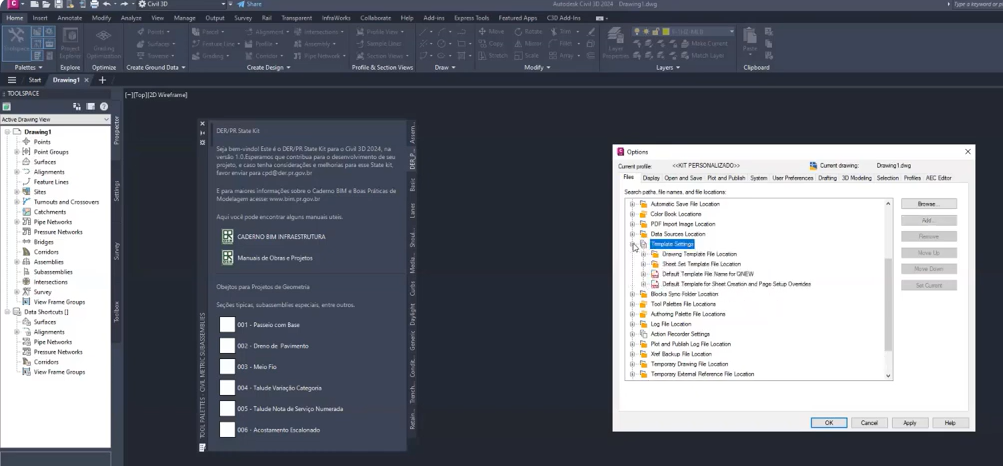The width and height of the screenshot is (1003, 466).
Task: Open Layer Properties manager
Action: point(616,43)
